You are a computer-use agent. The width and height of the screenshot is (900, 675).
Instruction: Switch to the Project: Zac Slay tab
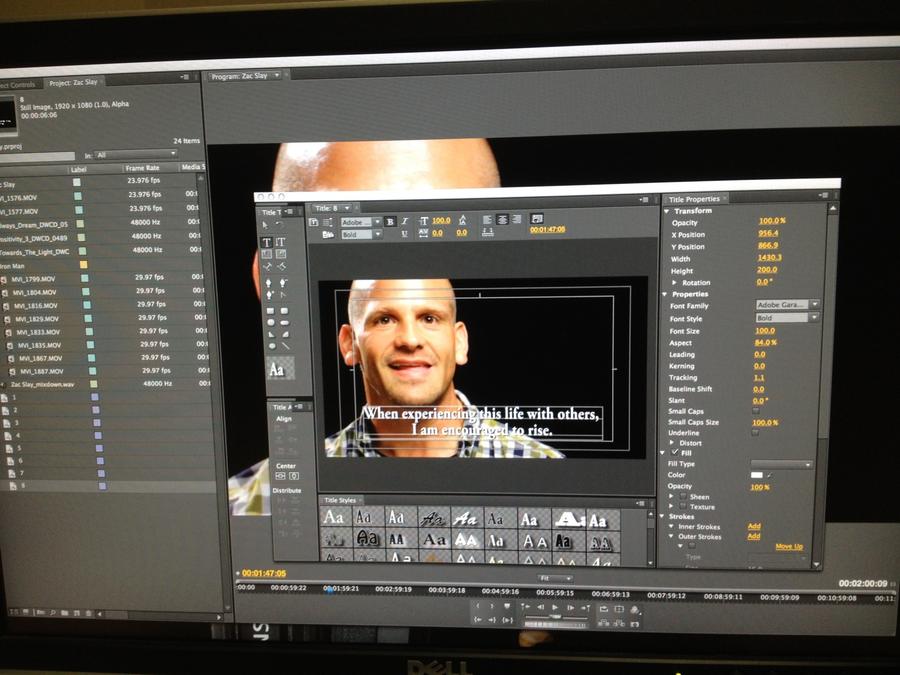point(73,83)
